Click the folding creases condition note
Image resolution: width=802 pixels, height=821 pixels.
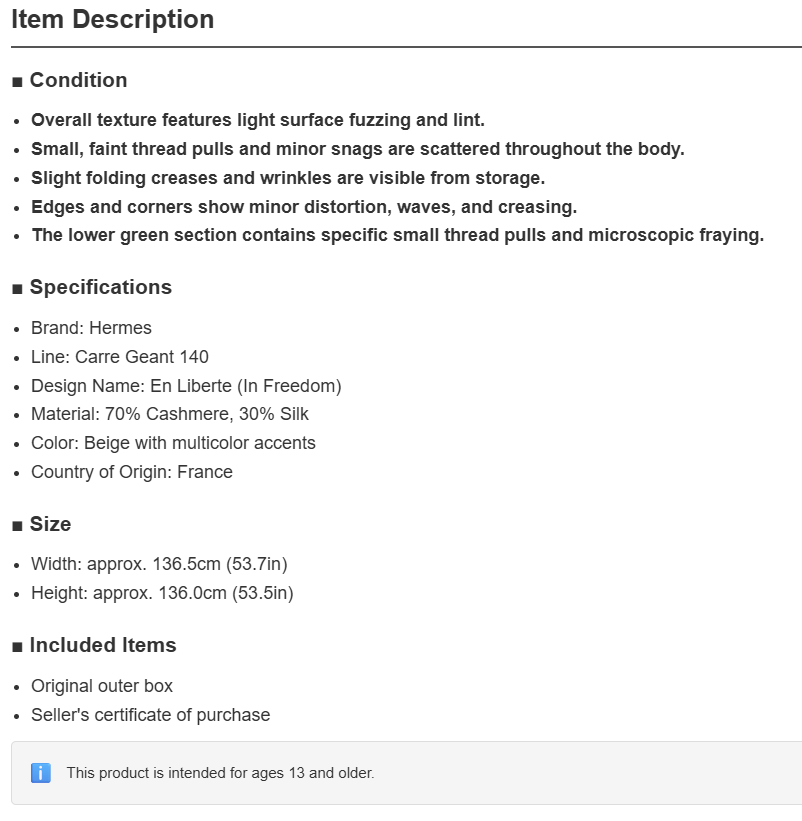(288, 178)
